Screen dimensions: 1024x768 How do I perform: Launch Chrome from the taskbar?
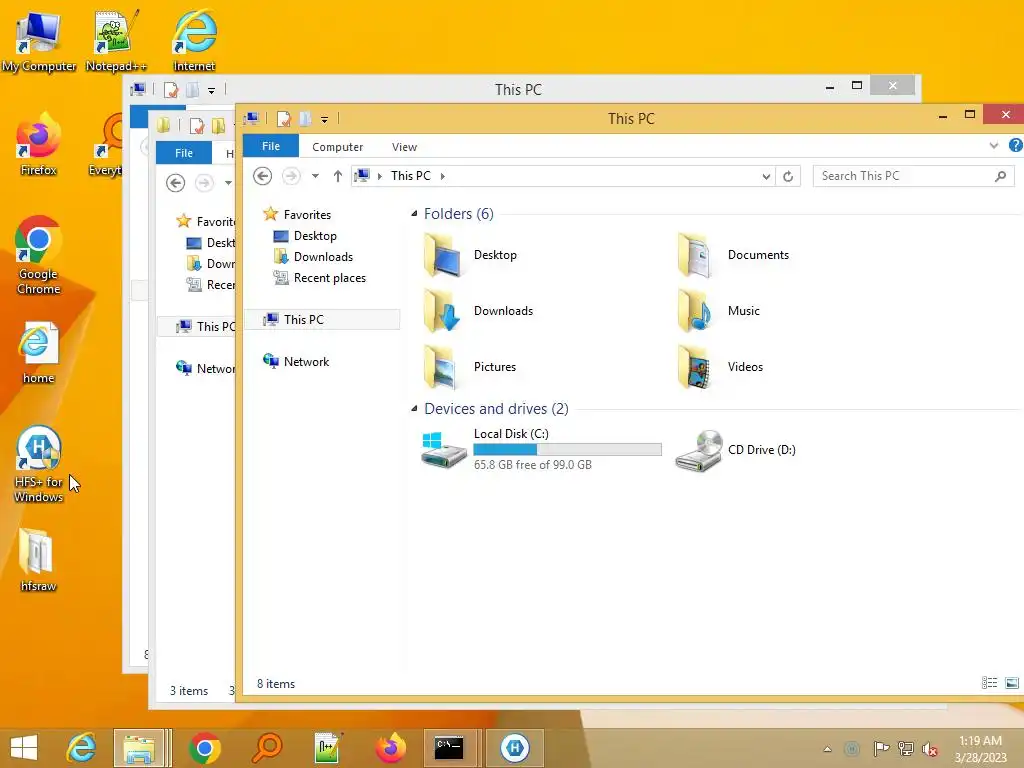[205, 748]
